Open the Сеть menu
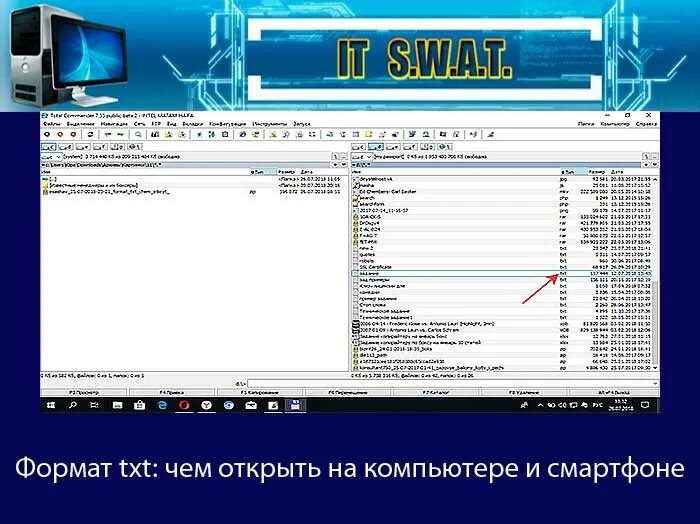 pyautogui.click(x=140, y=124)
